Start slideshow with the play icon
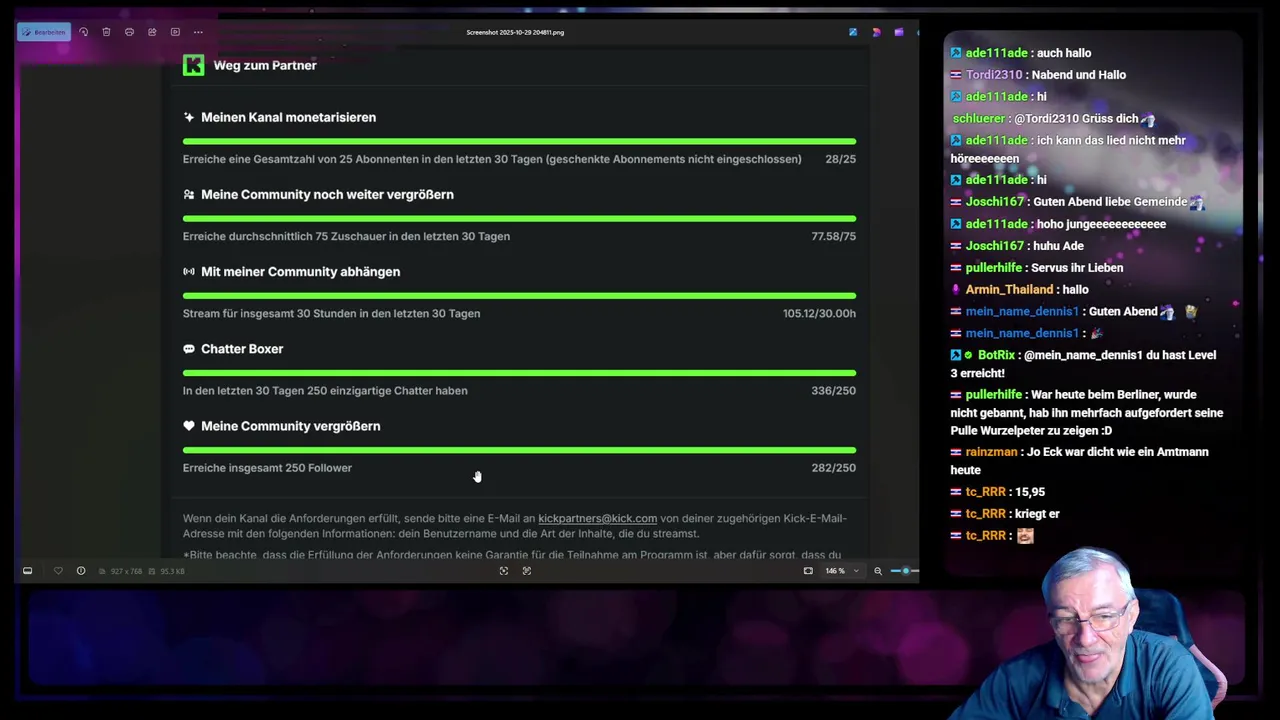The width and height of the screenshot is (1280, 720). coord(175,32)
